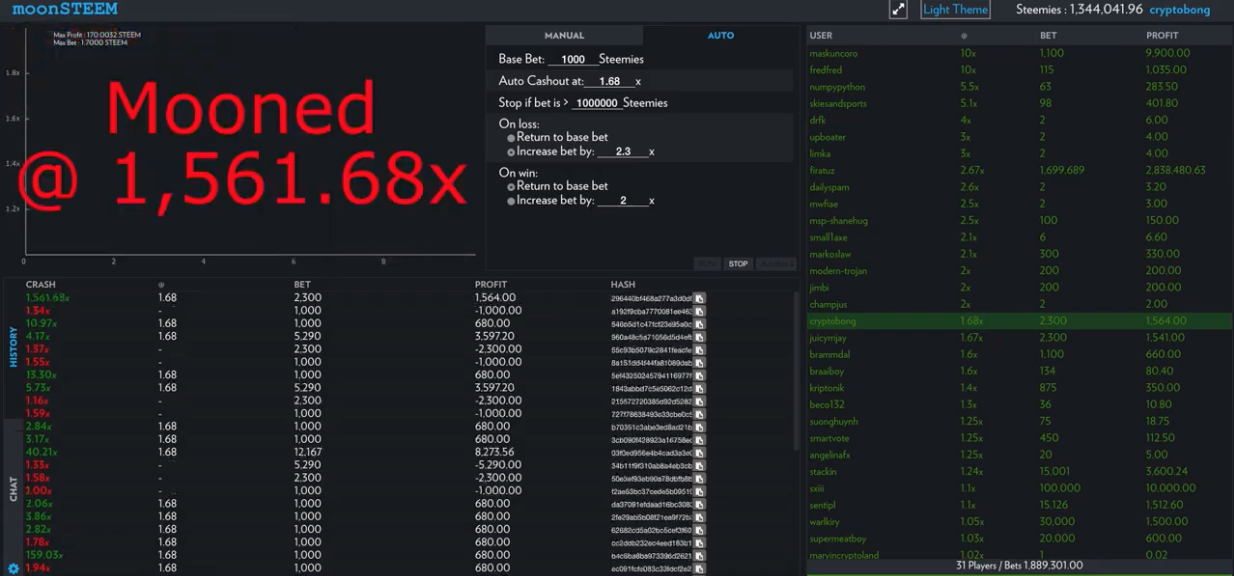Edit the 'Stop if bet is >' field
The height and width of the screenshot is (576, 1234).
(x=596, y=103)
